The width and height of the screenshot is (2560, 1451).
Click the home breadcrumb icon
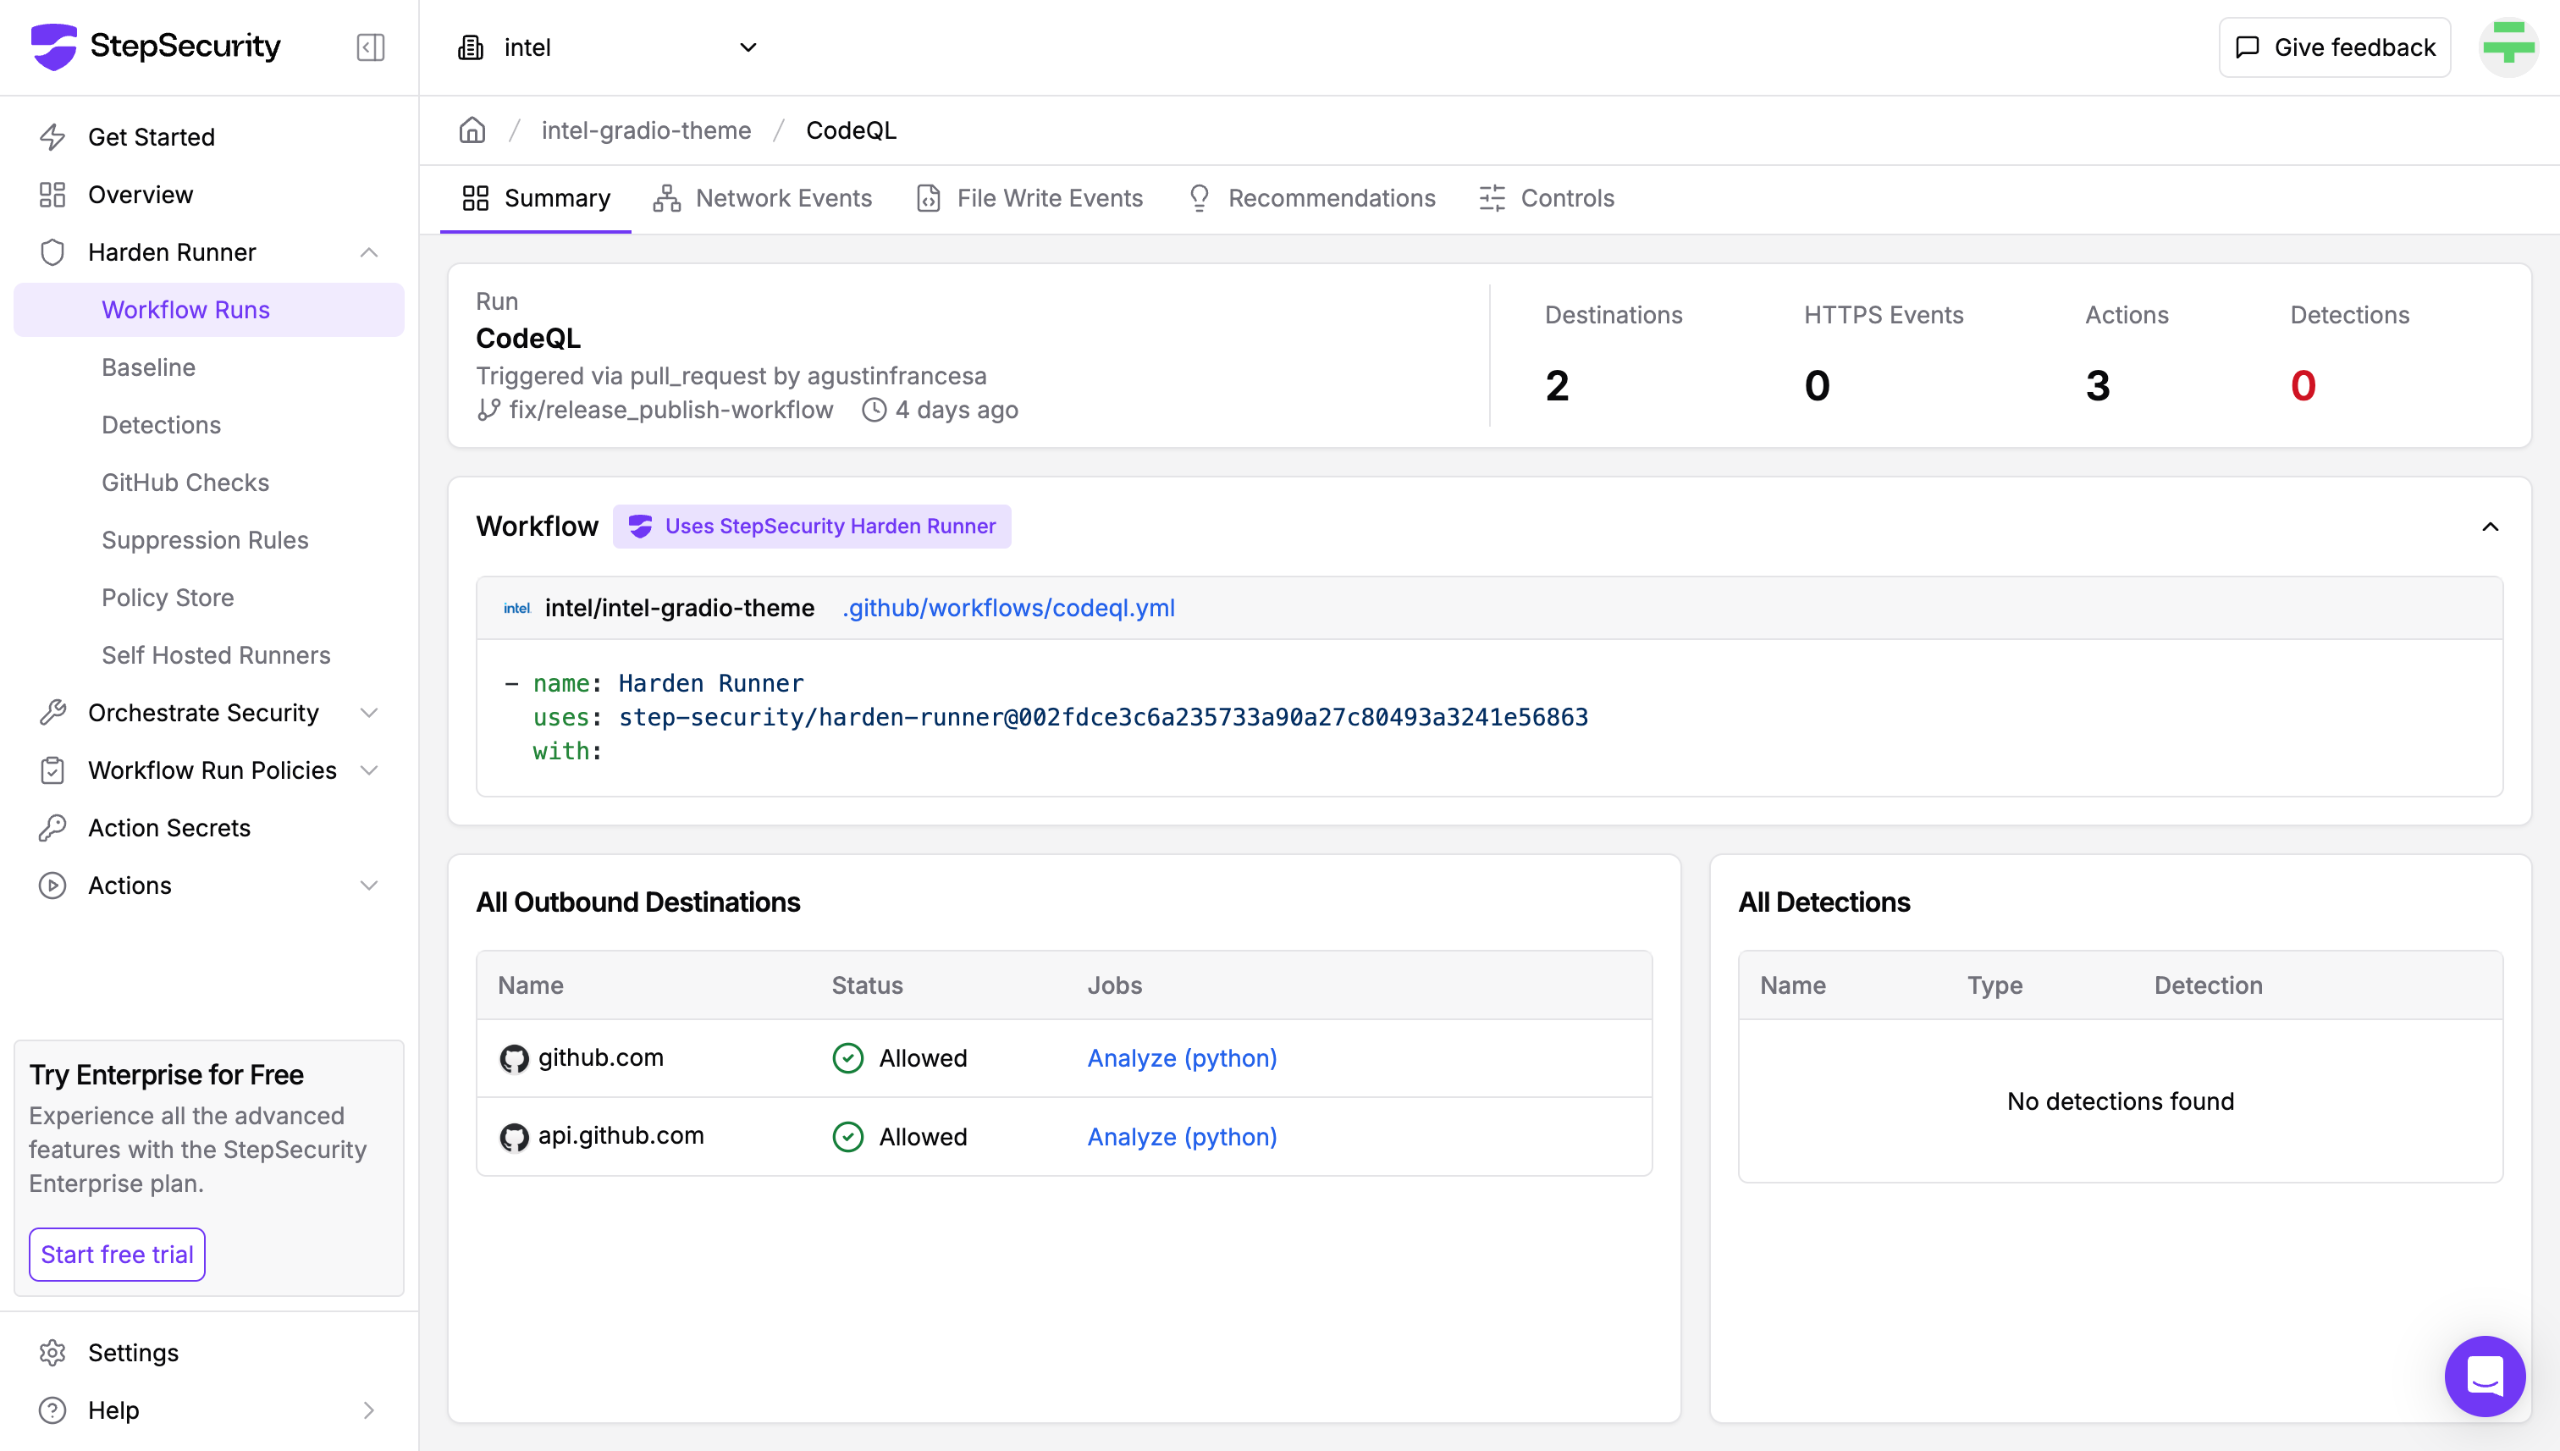(472, 130)
